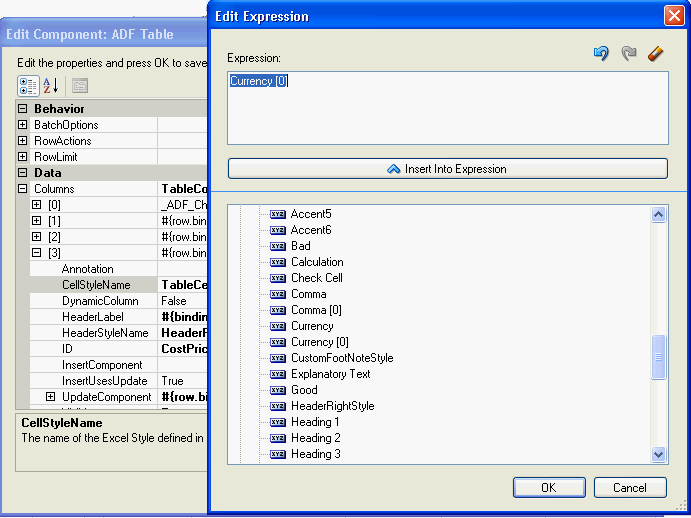Screen dimensions: 691x518
Task: Click the xyz icon beside Accent6
Action: tap(278, 230)
